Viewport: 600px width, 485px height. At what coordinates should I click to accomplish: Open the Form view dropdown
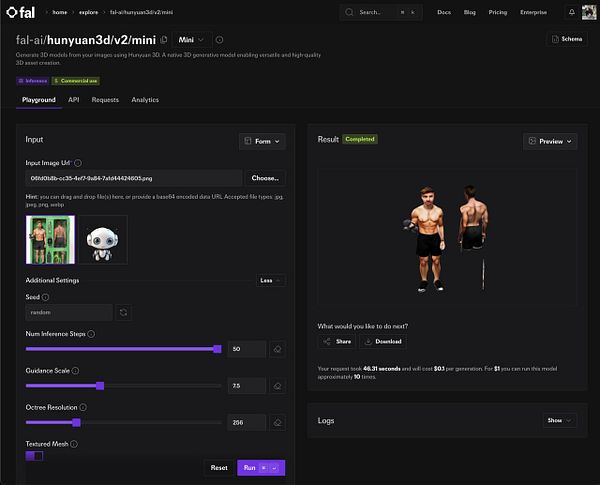tap(262, 141)
